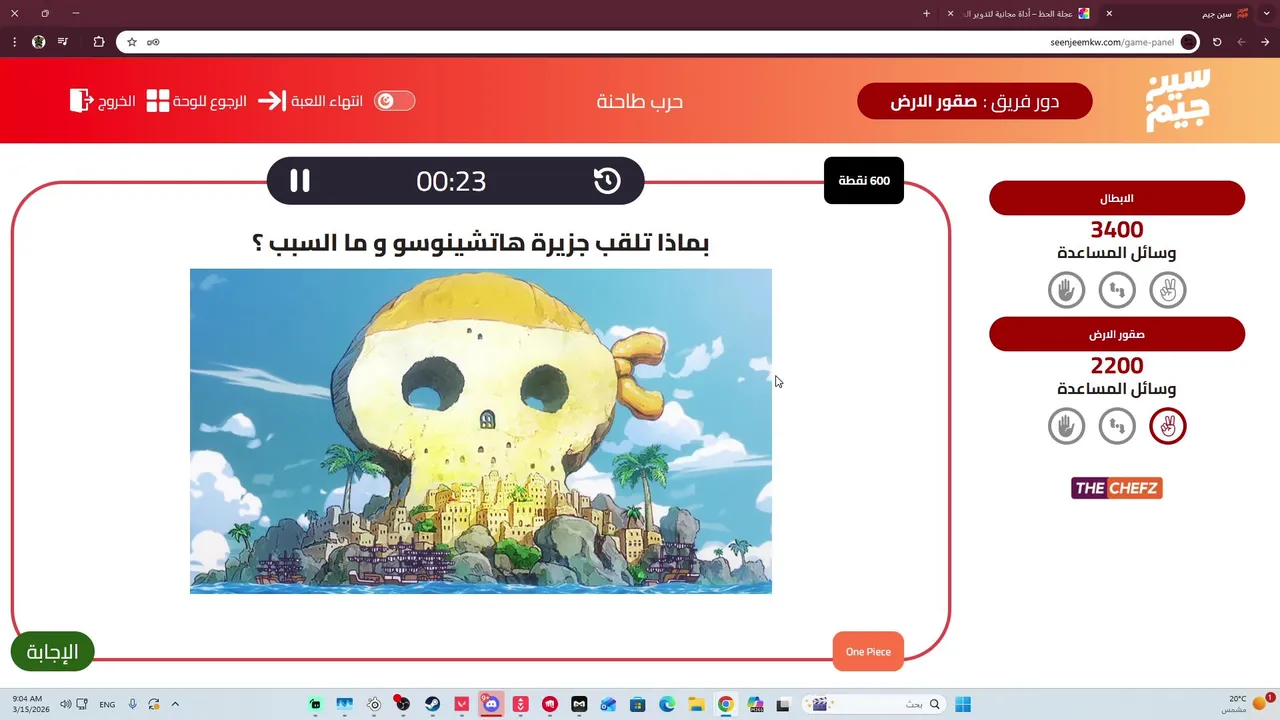Click the microphone tray icon

click(x=132, y=704)
